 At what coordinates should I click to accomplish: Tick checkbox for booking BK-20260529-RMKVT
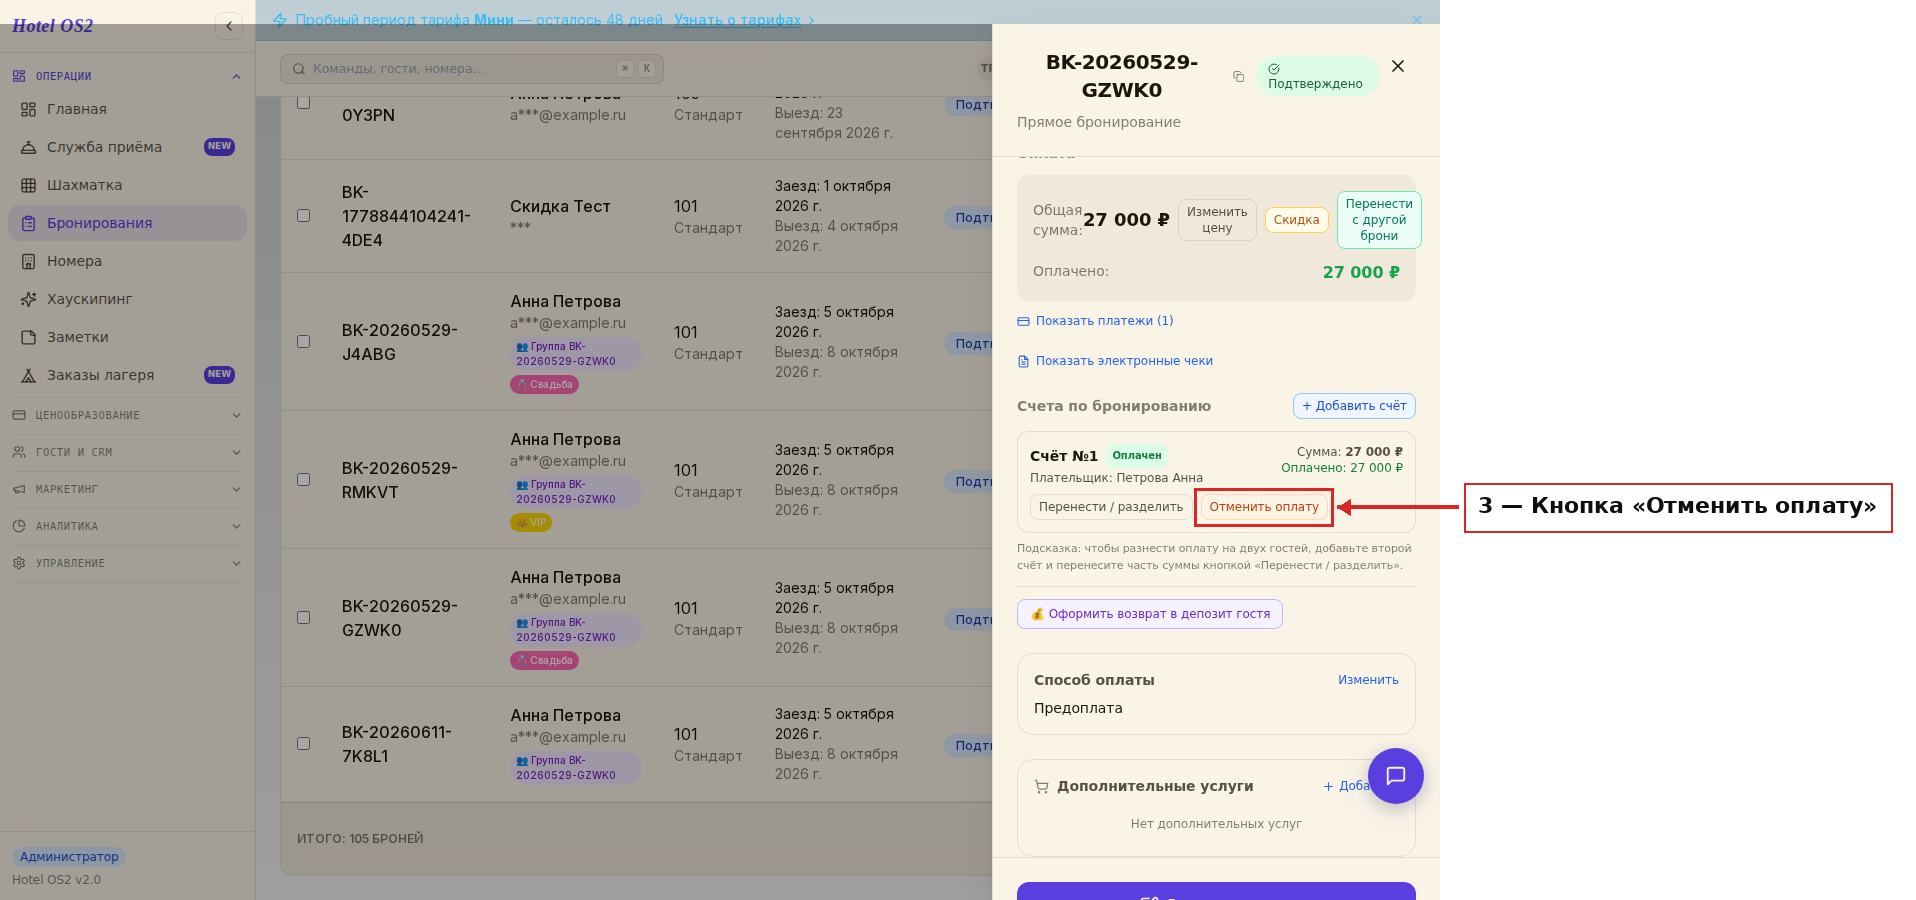tap(303, 480)
